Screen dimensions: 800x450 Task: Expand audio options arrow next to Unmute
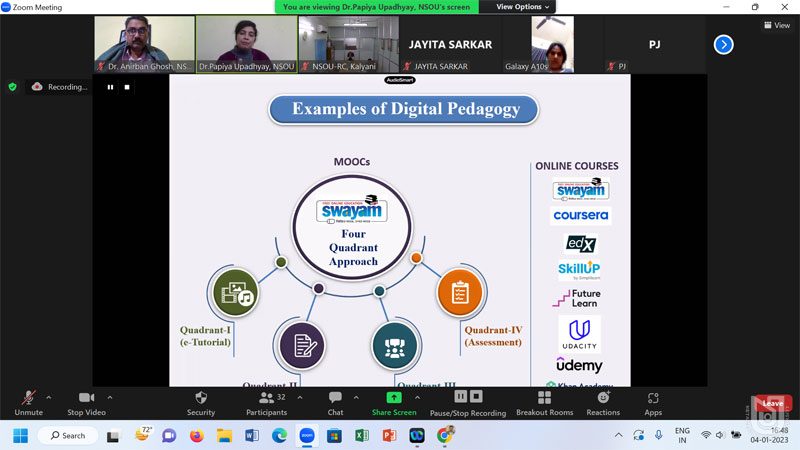click(49, 397)
